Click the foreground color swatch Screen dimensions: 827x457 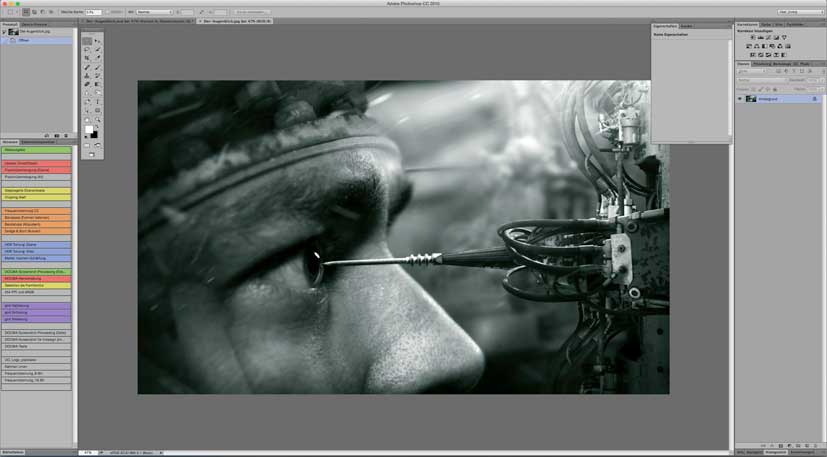[x=89, y=129]
